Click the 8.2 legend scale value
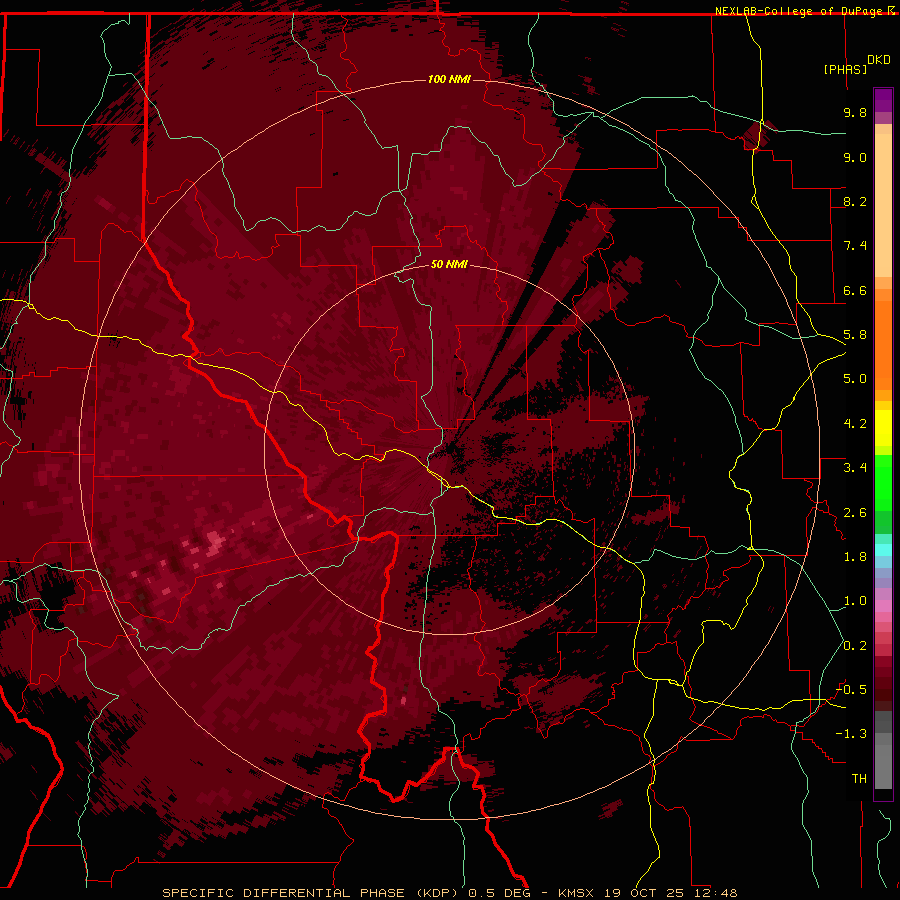This screenshot has height=900, width=900. click(855, 201)
